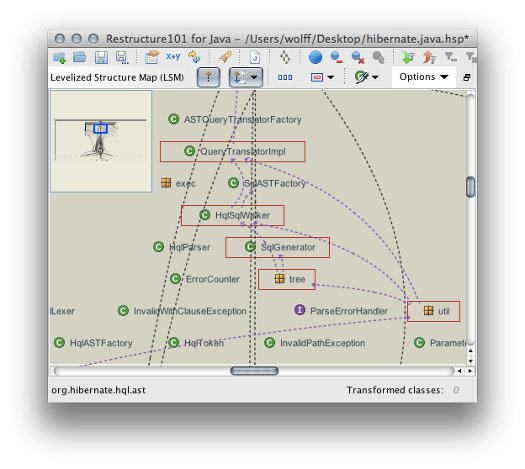Click the solid blue circle icon

(x=315, y=57)
